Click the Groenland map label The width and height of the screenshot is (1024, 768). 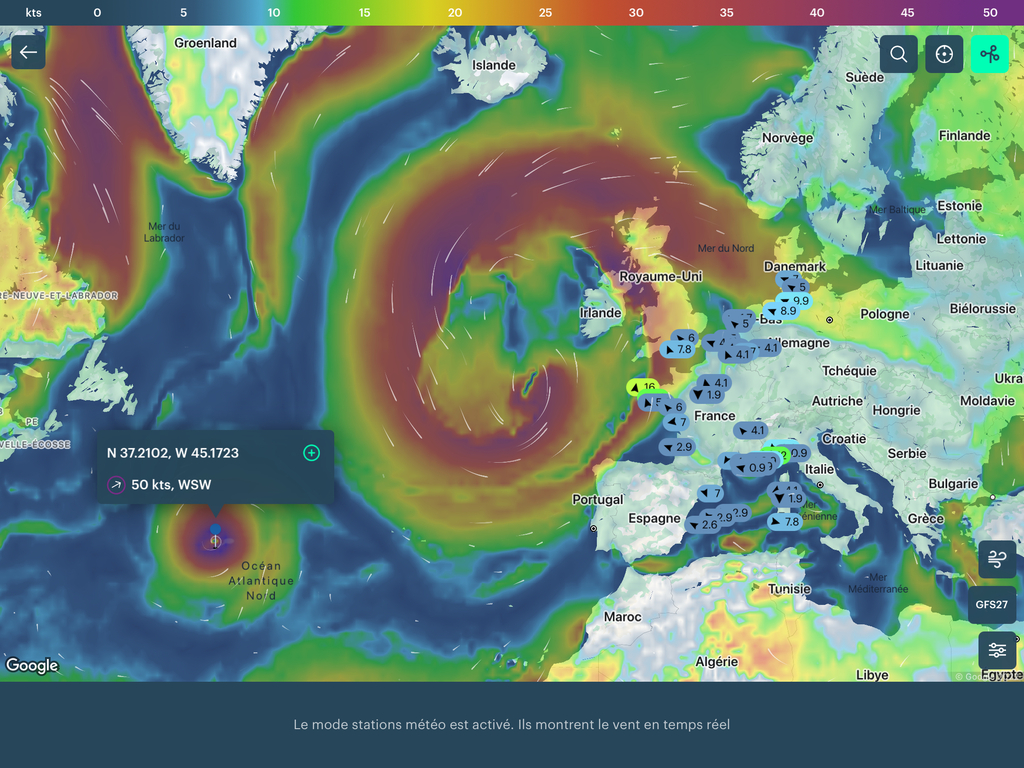pyautogui.click(x=205, y=43)
